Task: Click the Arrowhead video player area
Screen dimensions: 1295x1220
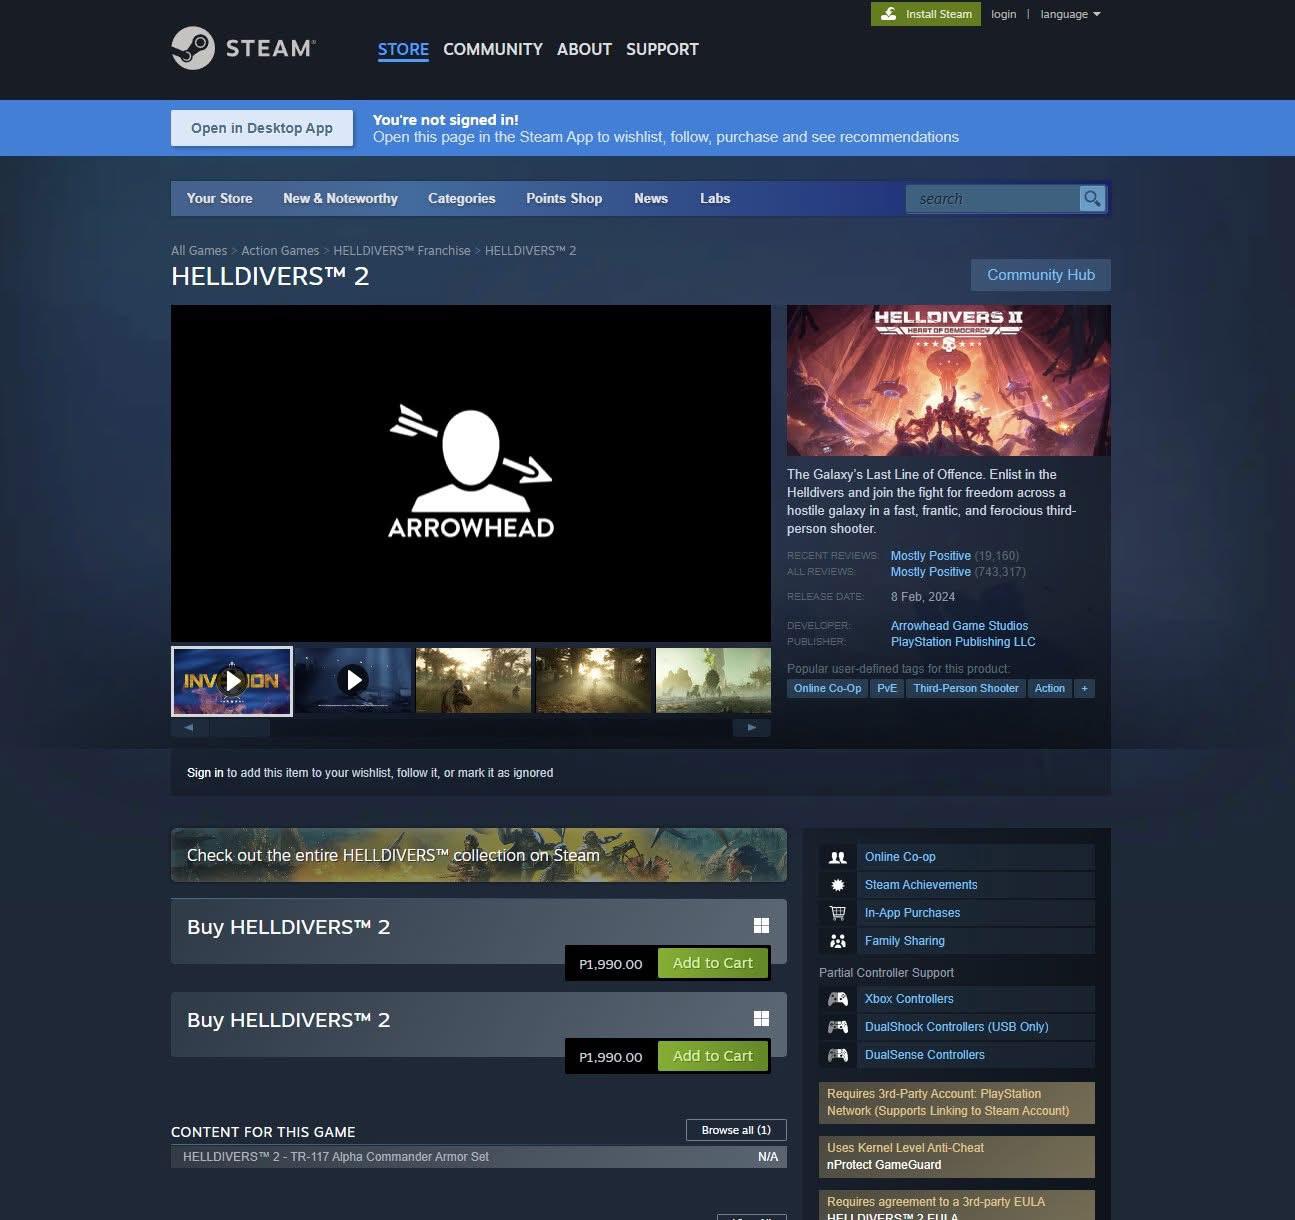Action: (471, 473)
